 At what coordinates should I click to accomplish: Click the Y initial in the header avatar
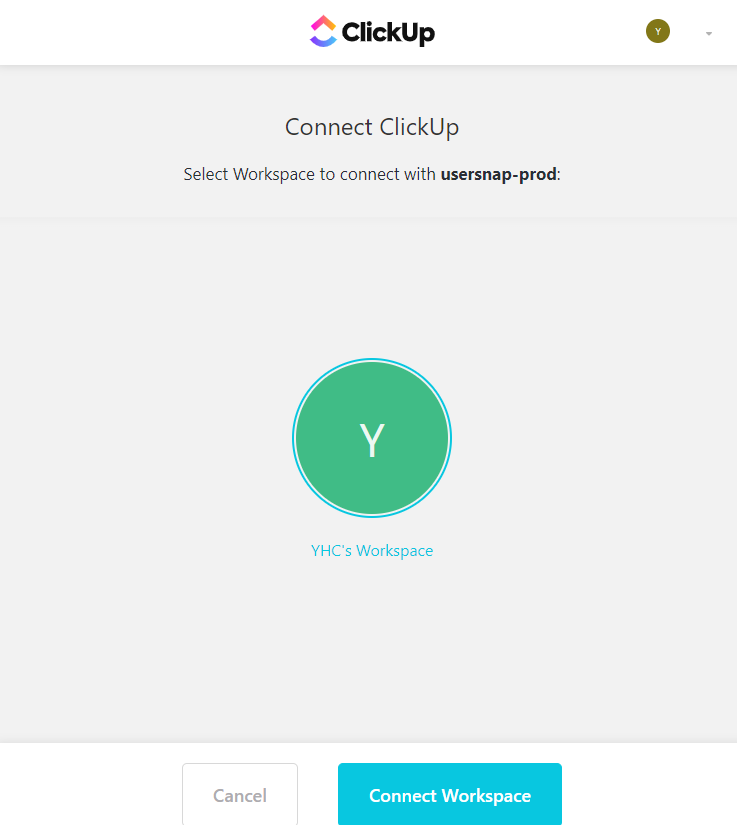coord(658,32)
